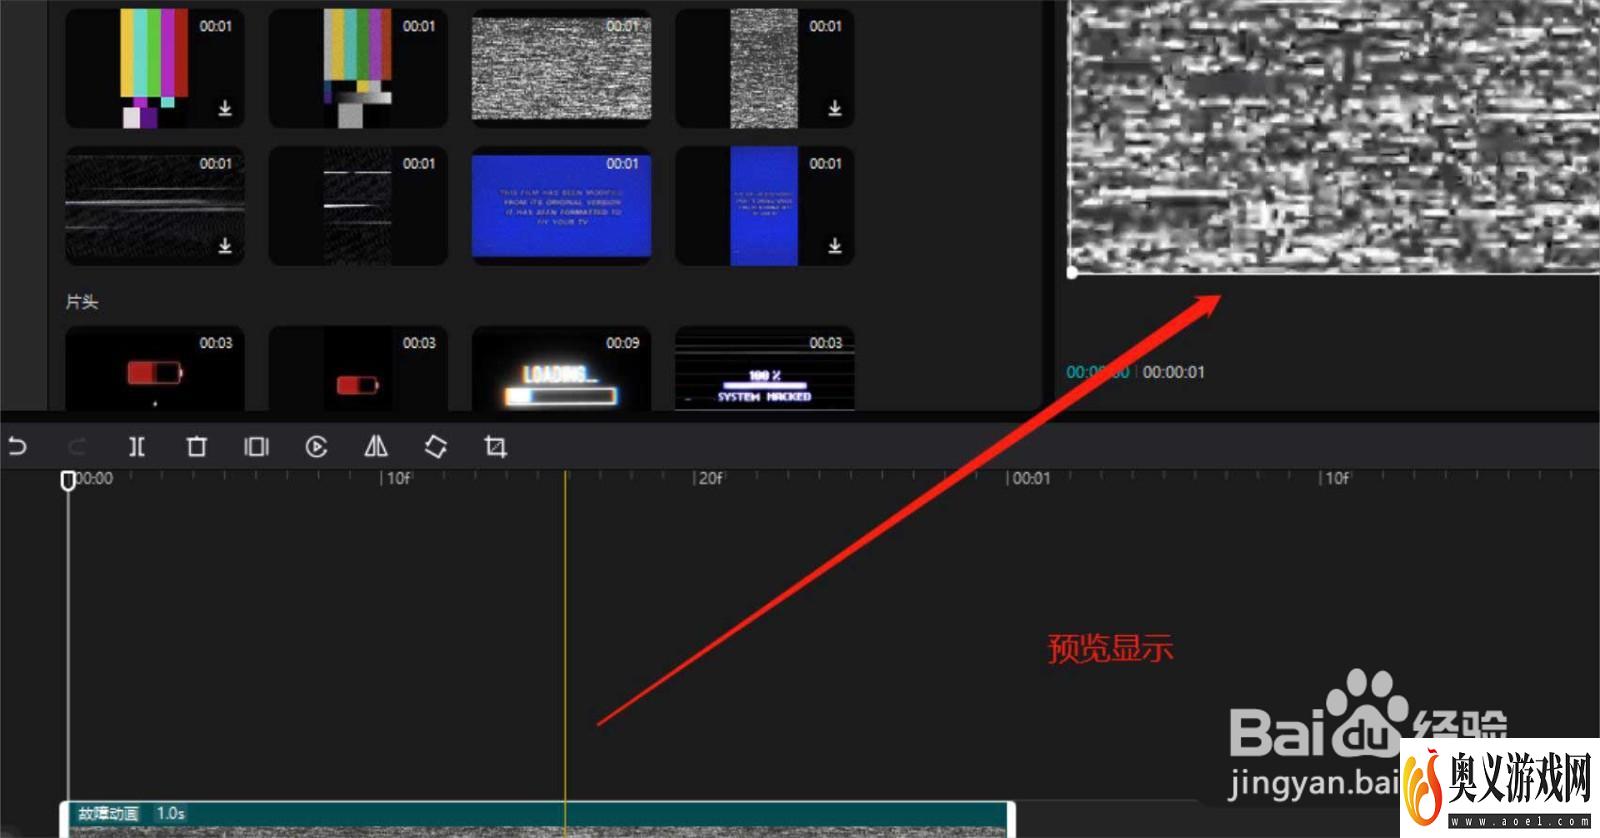Open the crop tool
Viewport: 1600px width, 838px height.
click(495, 446)
